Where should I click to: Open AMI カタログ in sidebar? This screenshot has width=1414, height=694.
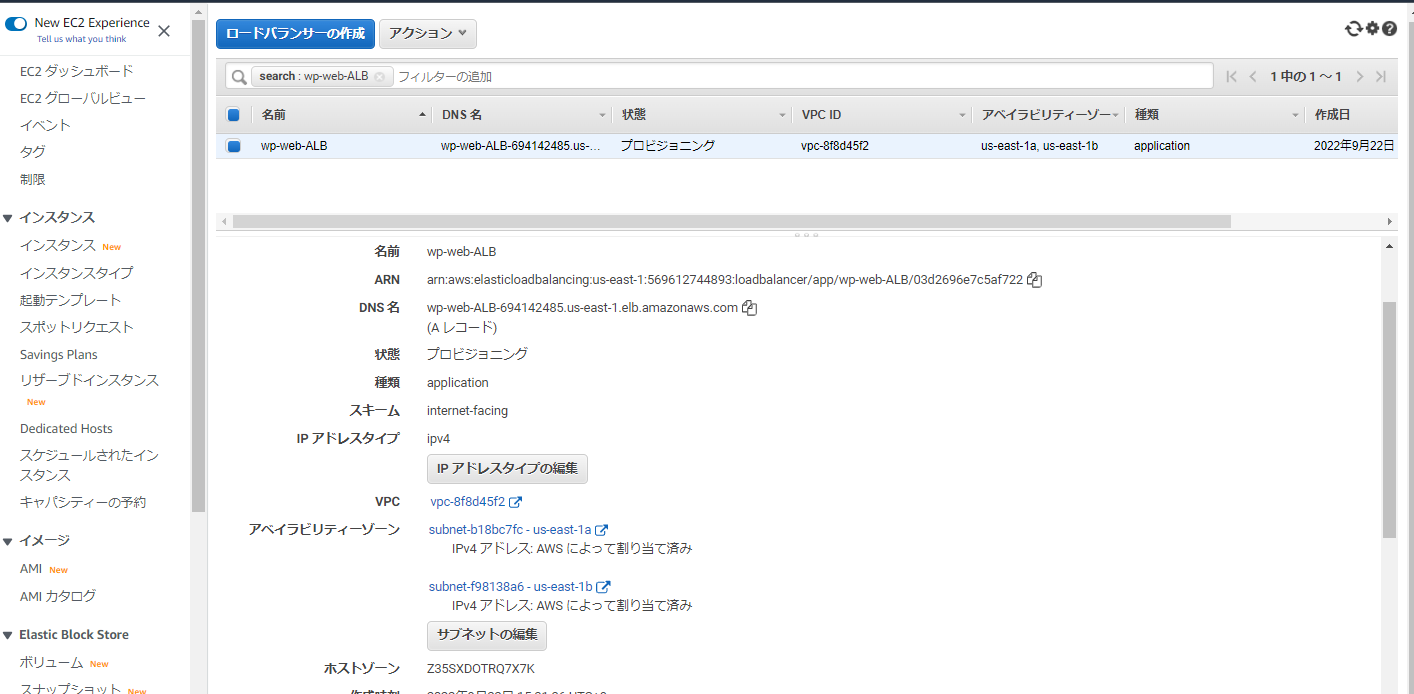coord(58,596)
